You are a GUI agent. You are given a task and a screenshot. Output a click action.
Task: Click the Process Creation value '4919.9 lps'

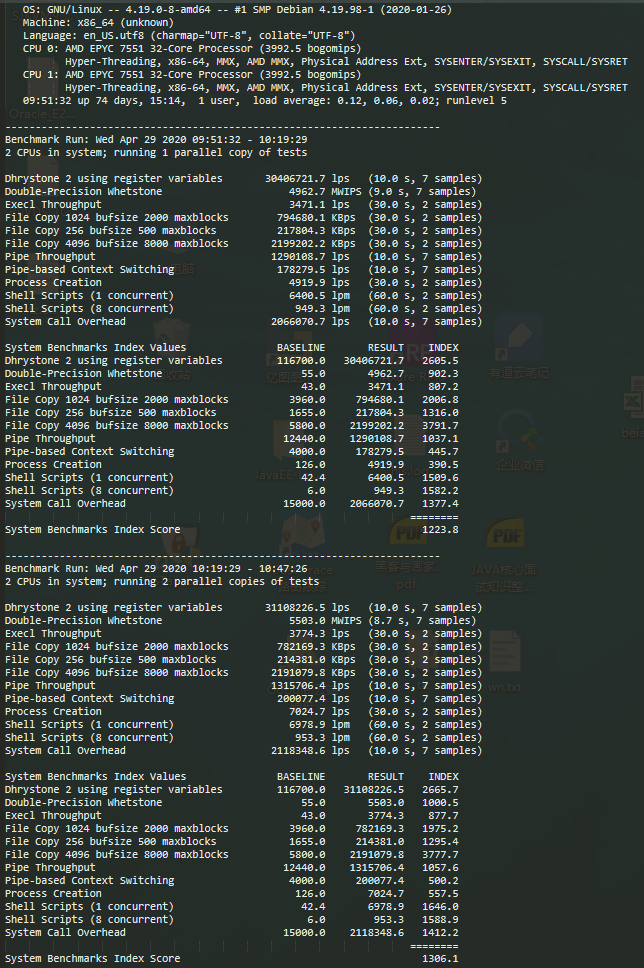[x=319, y=282]
